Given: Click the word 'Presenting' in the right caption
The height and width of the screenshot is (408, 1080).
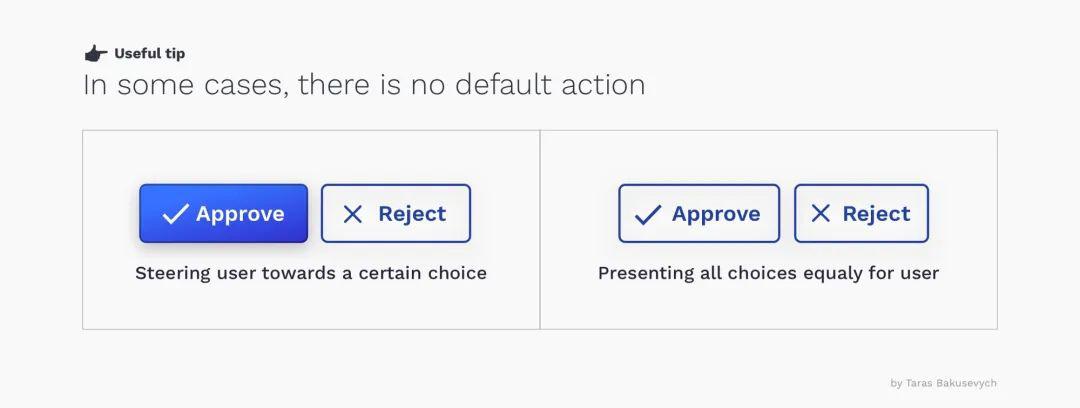Looking at the screenshot, I should (x=636, y=274).
